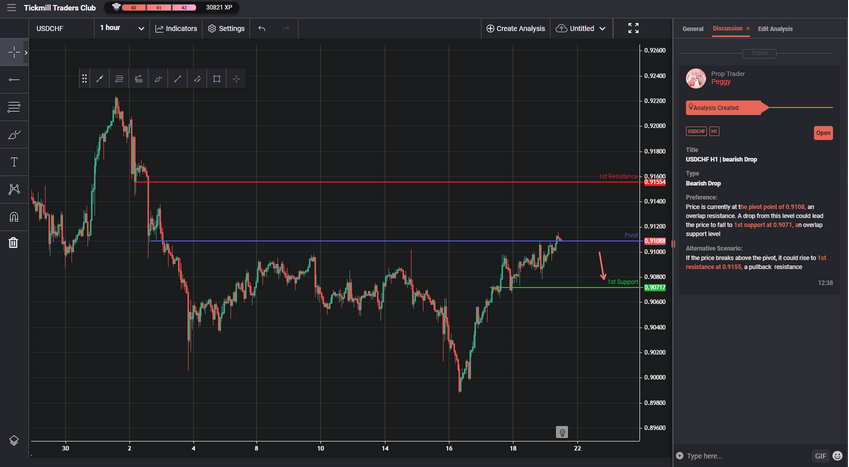Open the emoji picker
The height and width of the screenshot is (467, 849).
pos(838,456)
